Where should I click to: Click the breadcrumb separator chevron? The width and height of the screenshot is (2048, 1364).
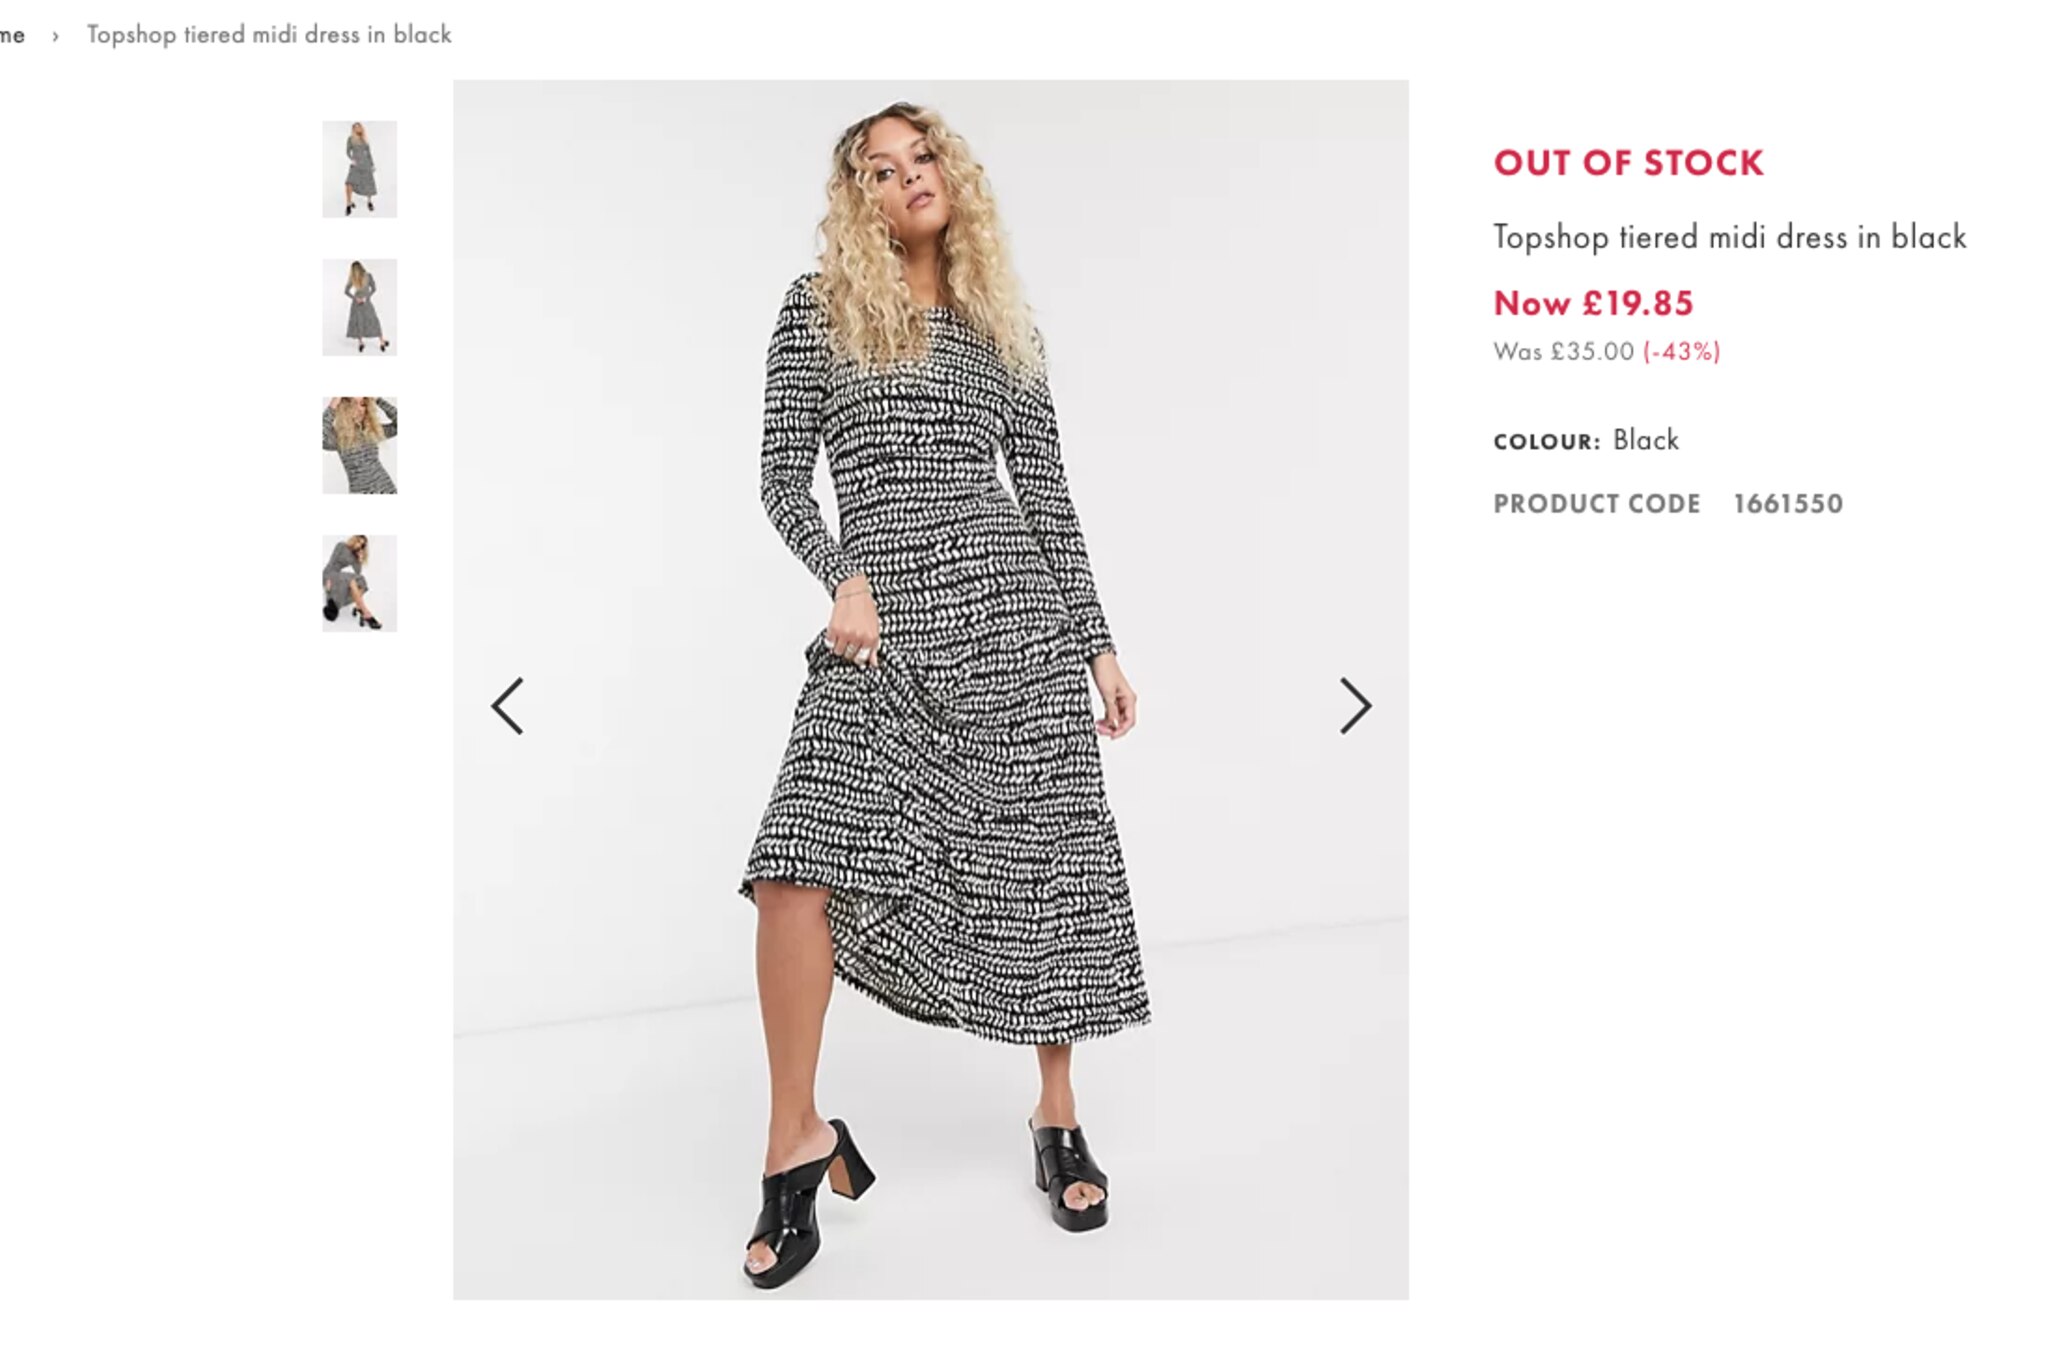56,36
